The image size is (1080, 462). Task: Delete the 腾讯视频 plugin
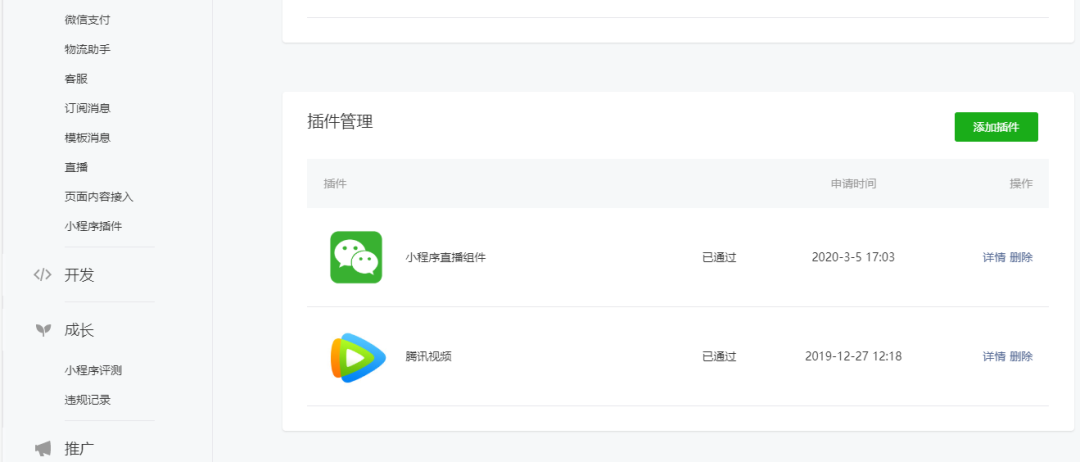tap(1021, 357)
